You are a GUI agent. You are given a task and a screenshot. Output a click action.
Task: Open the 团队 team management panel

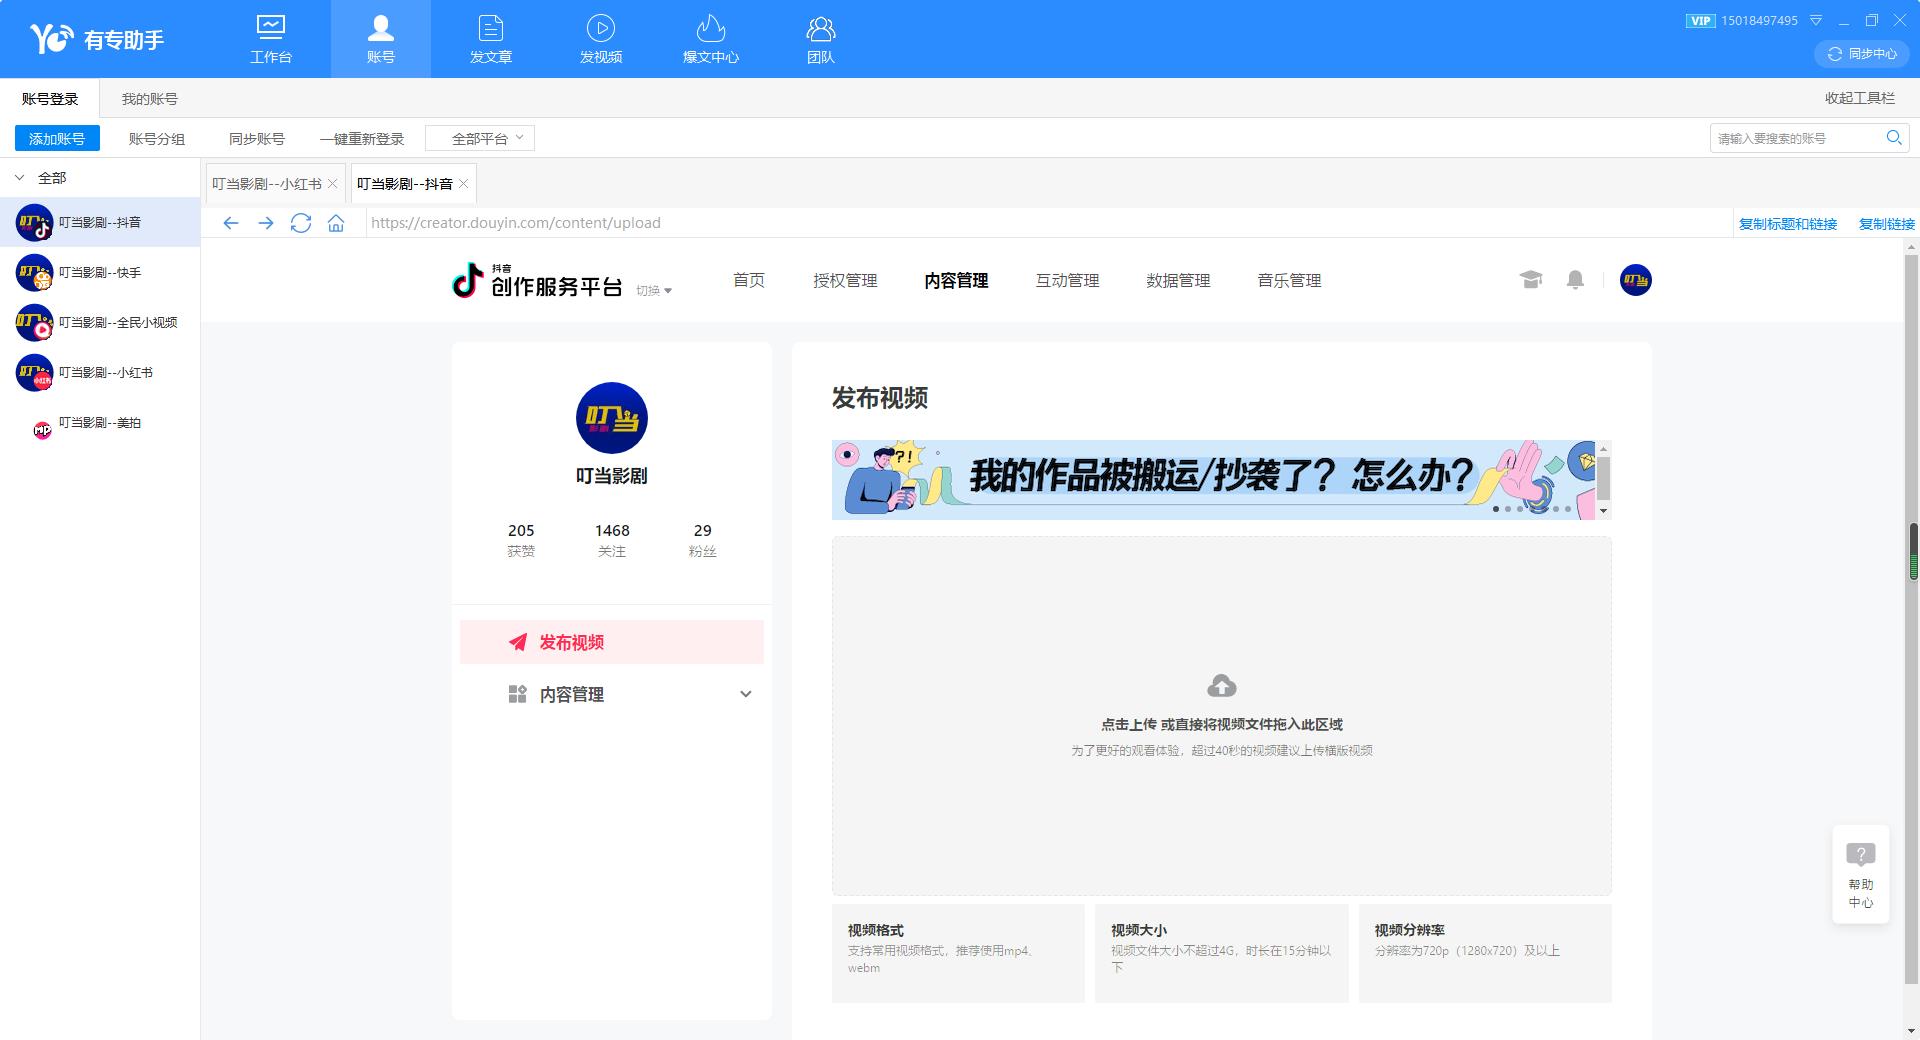click(x=820, y=38)
